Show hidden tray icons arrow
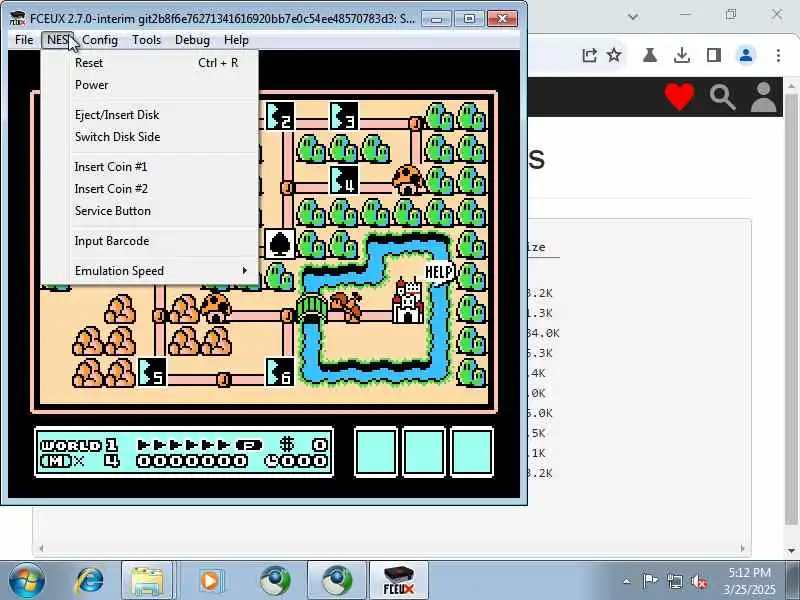 tap(627, 581)
